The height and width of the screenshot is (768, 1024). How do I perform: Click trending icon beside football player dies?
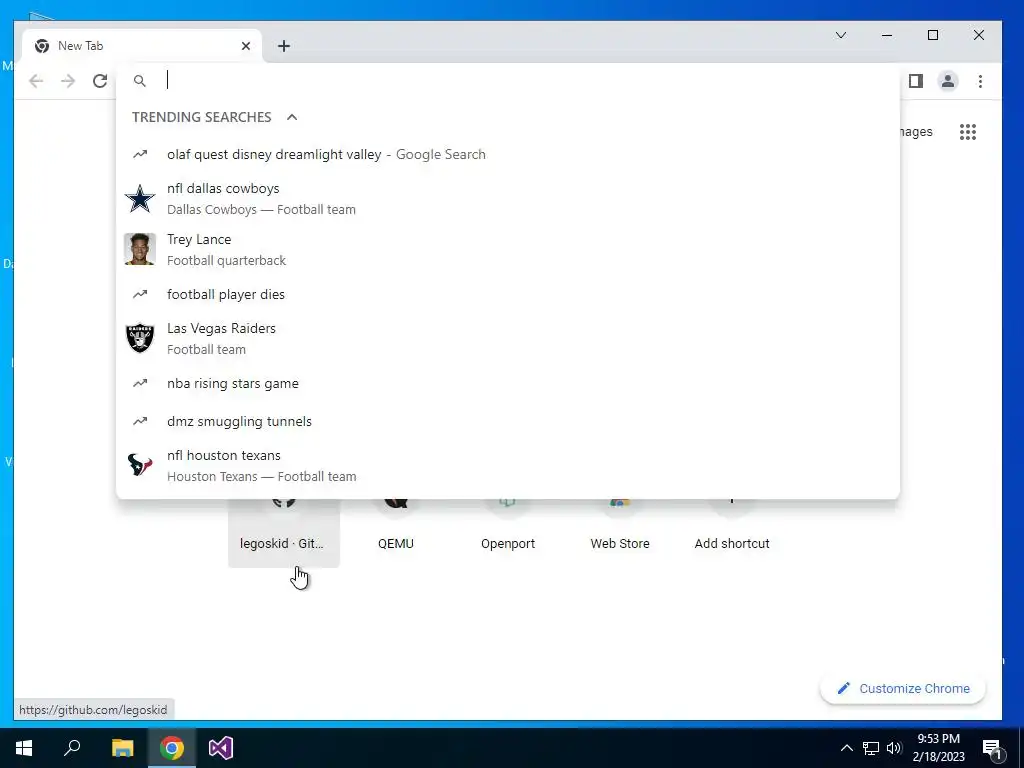[140, 295]
